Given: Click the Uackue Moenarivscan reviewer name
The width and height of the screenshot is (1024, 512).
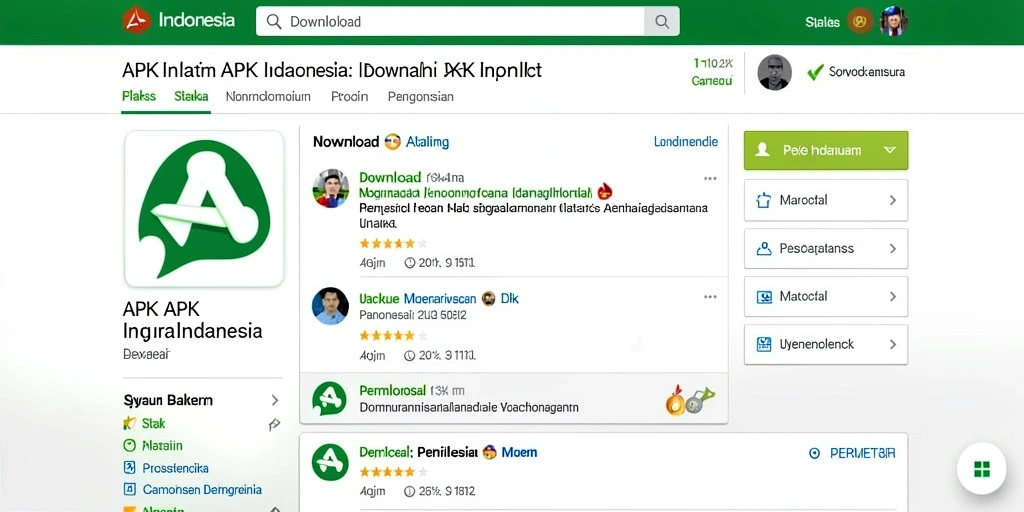Looking at the screenshot, I should click(x=417, y=298).
